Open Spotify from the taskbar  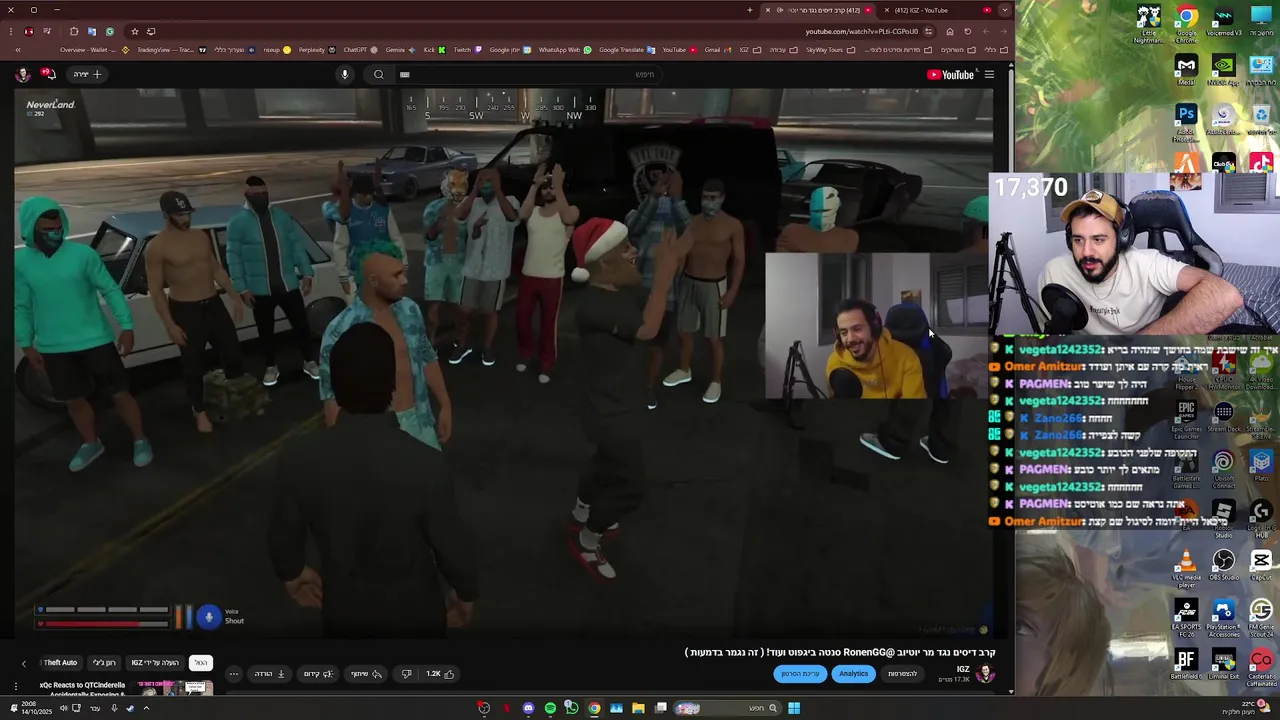pos(550,708)
